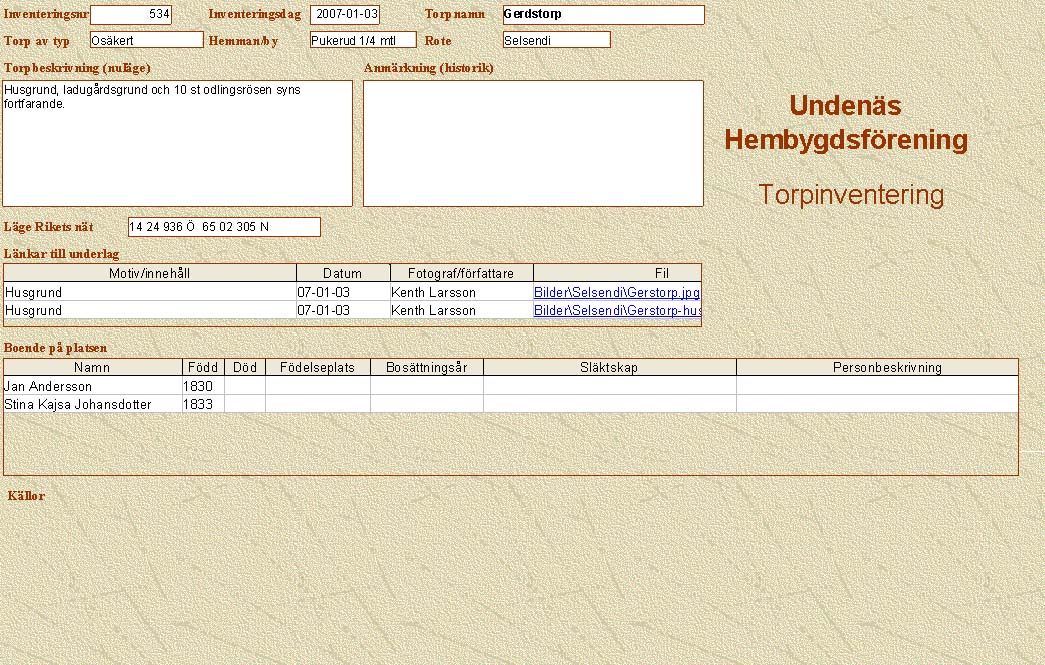Click the empty Anmärkning (historik) text box
This screenshot has width=1045, height=665.
533,143
